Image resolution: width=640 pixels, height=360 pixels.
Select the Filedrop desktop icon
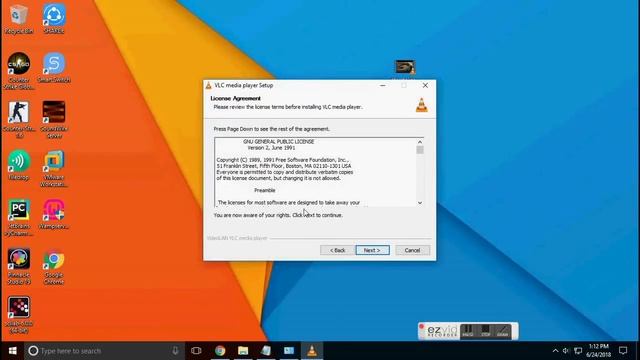[x=18, y=165]
